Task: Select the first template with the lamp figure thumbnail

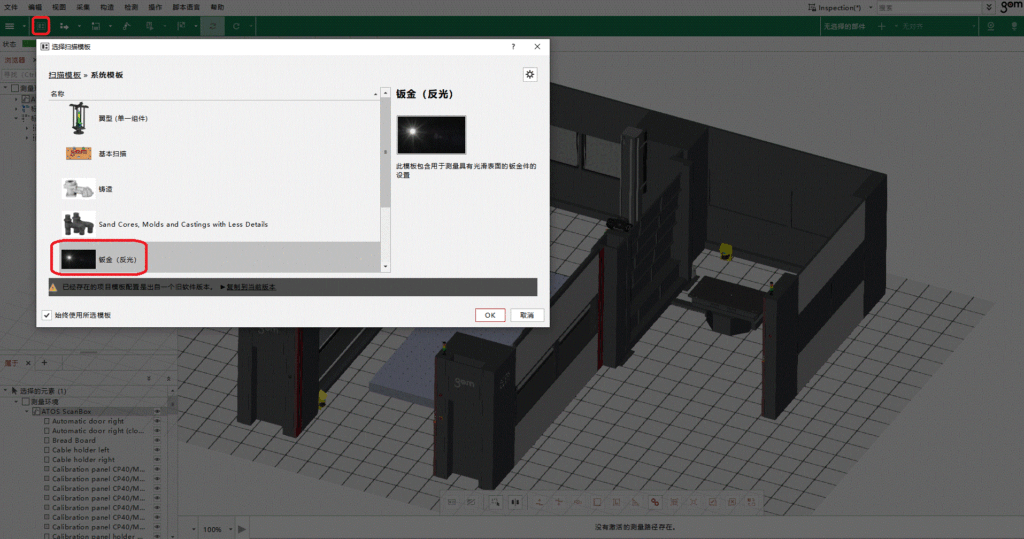Action: [215, 118]
